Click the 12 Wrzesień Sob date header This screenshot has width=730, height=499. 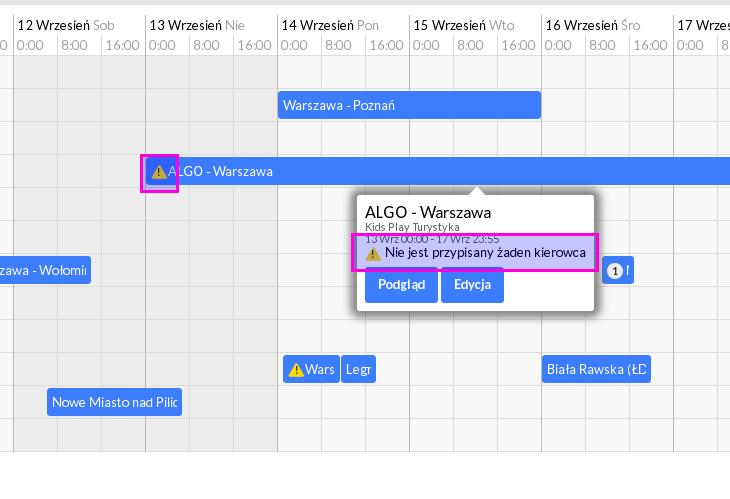pyautogui.click(x=66, y=25)
